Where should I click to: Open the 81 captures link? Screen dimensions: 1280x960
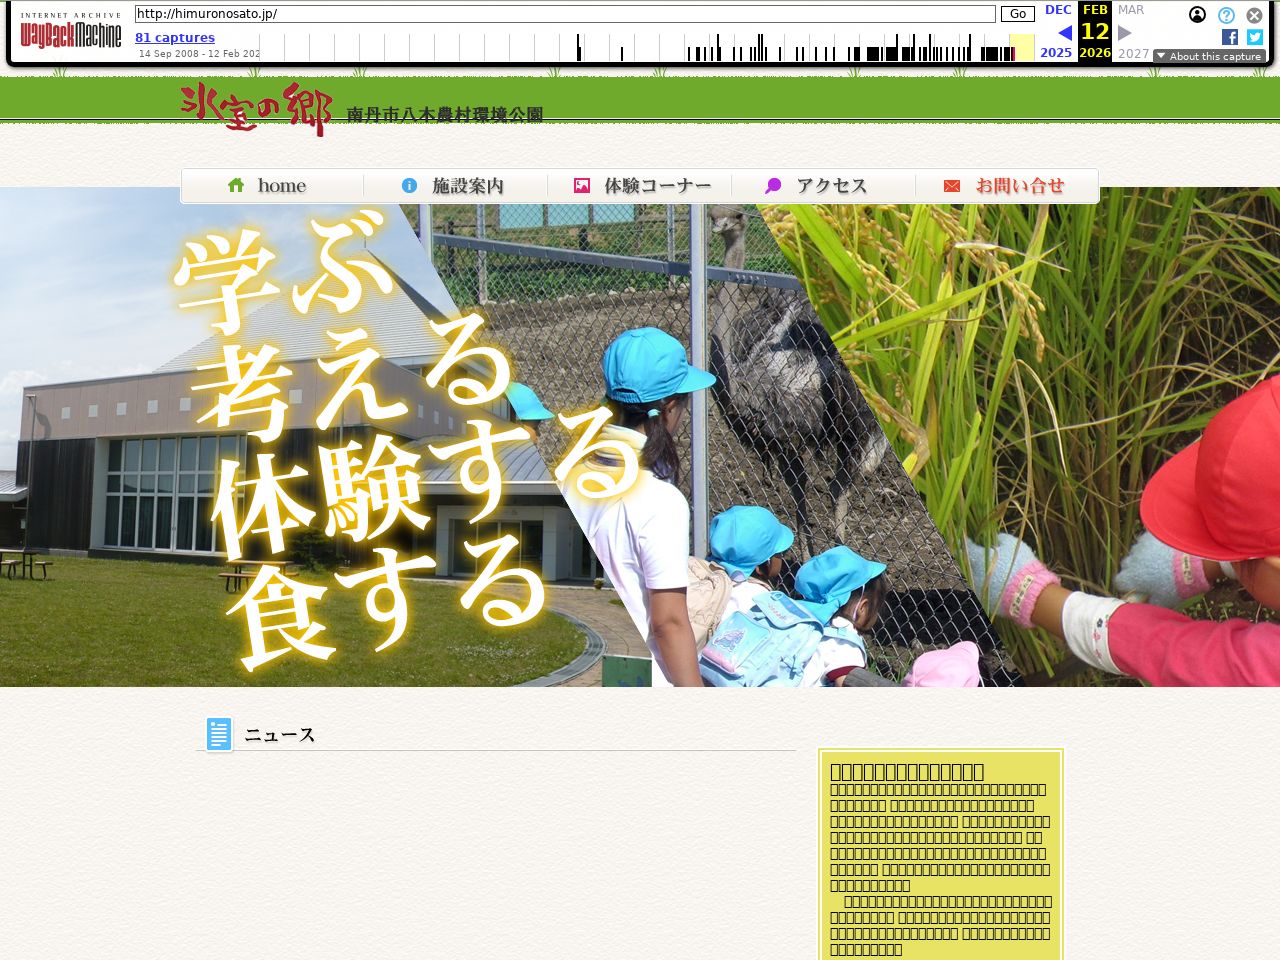(x=175, y=38)
